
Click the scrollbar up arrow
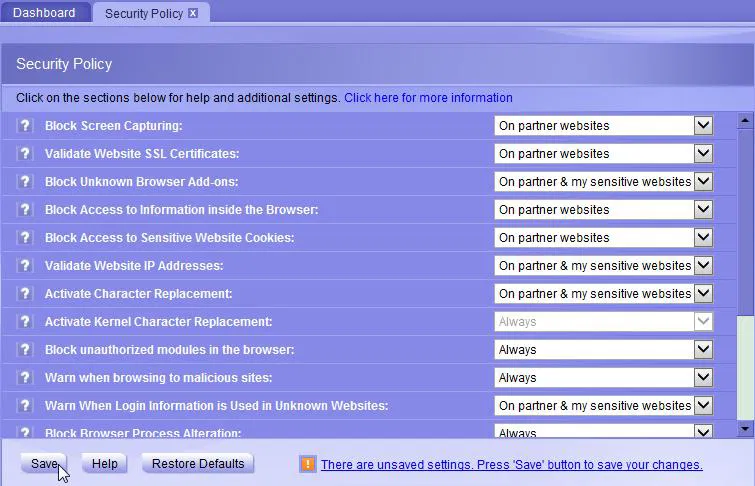pyautogui.click(x=745, y=120)
